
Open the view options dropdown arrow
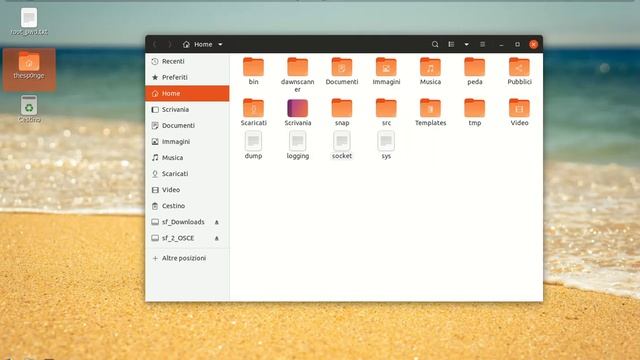466,44
